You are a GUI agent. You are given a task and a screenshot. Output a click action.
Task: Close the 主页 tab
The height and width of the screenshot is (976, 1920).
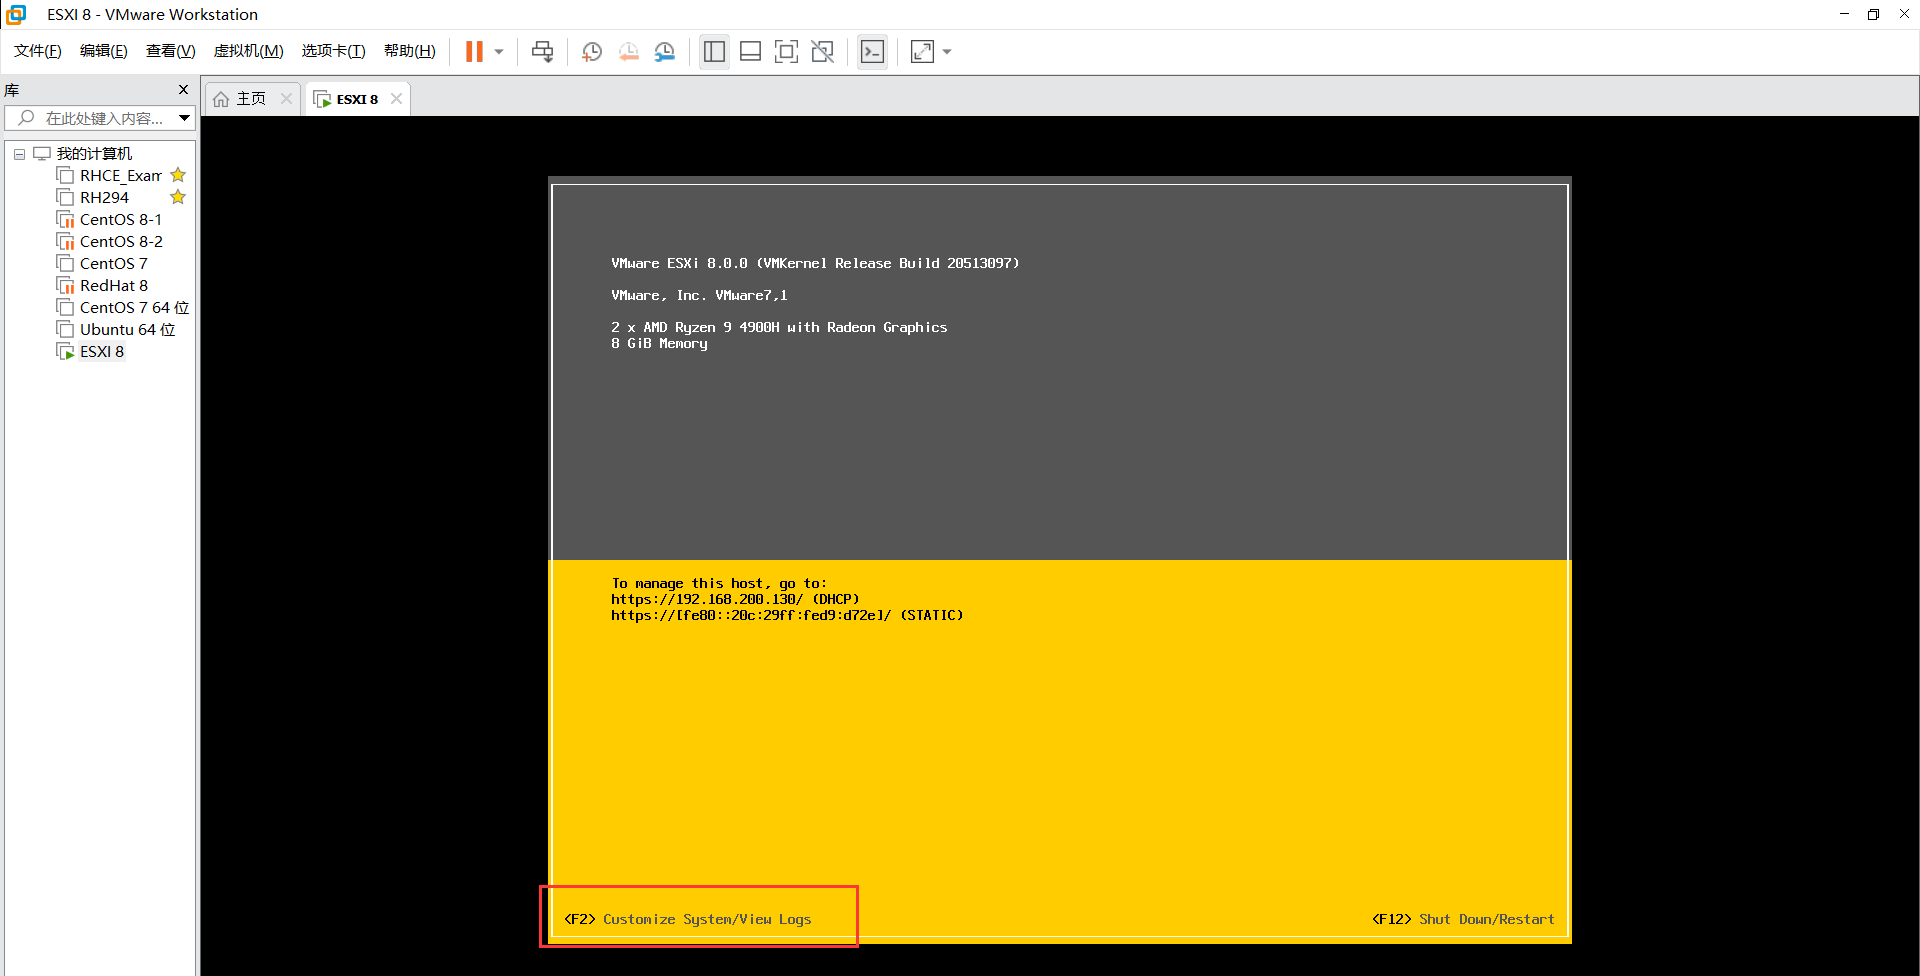click(x=287, y=98)
